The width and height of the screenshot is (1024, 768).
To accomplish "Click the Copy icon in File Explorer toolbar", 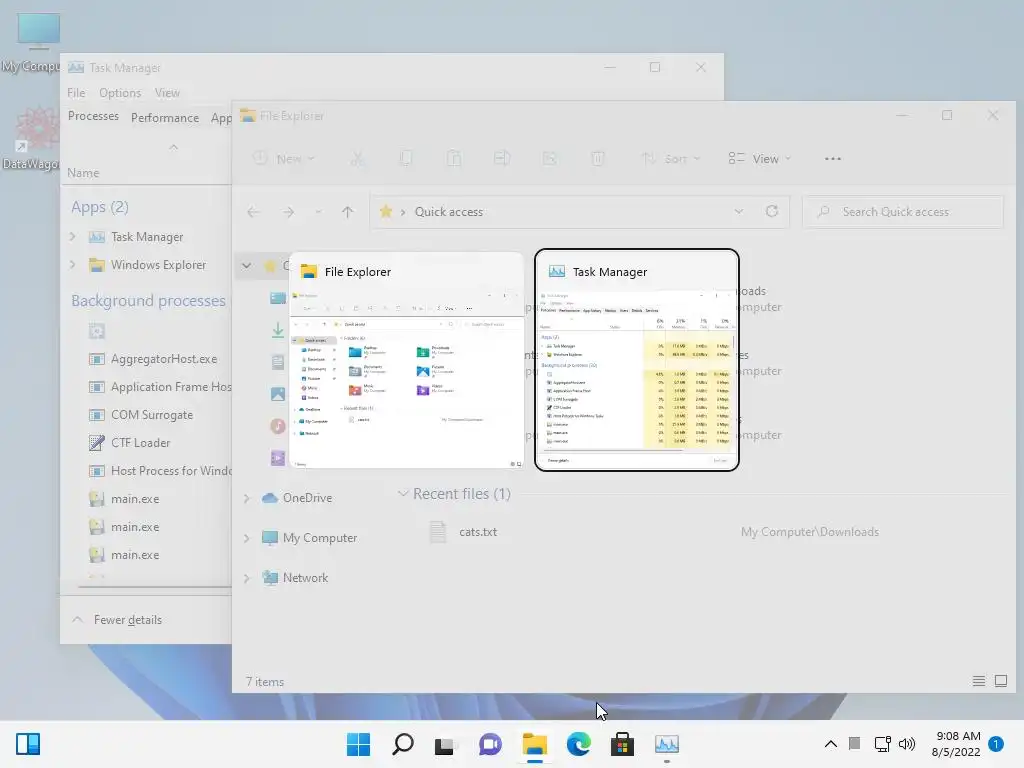I will [406, 159].
